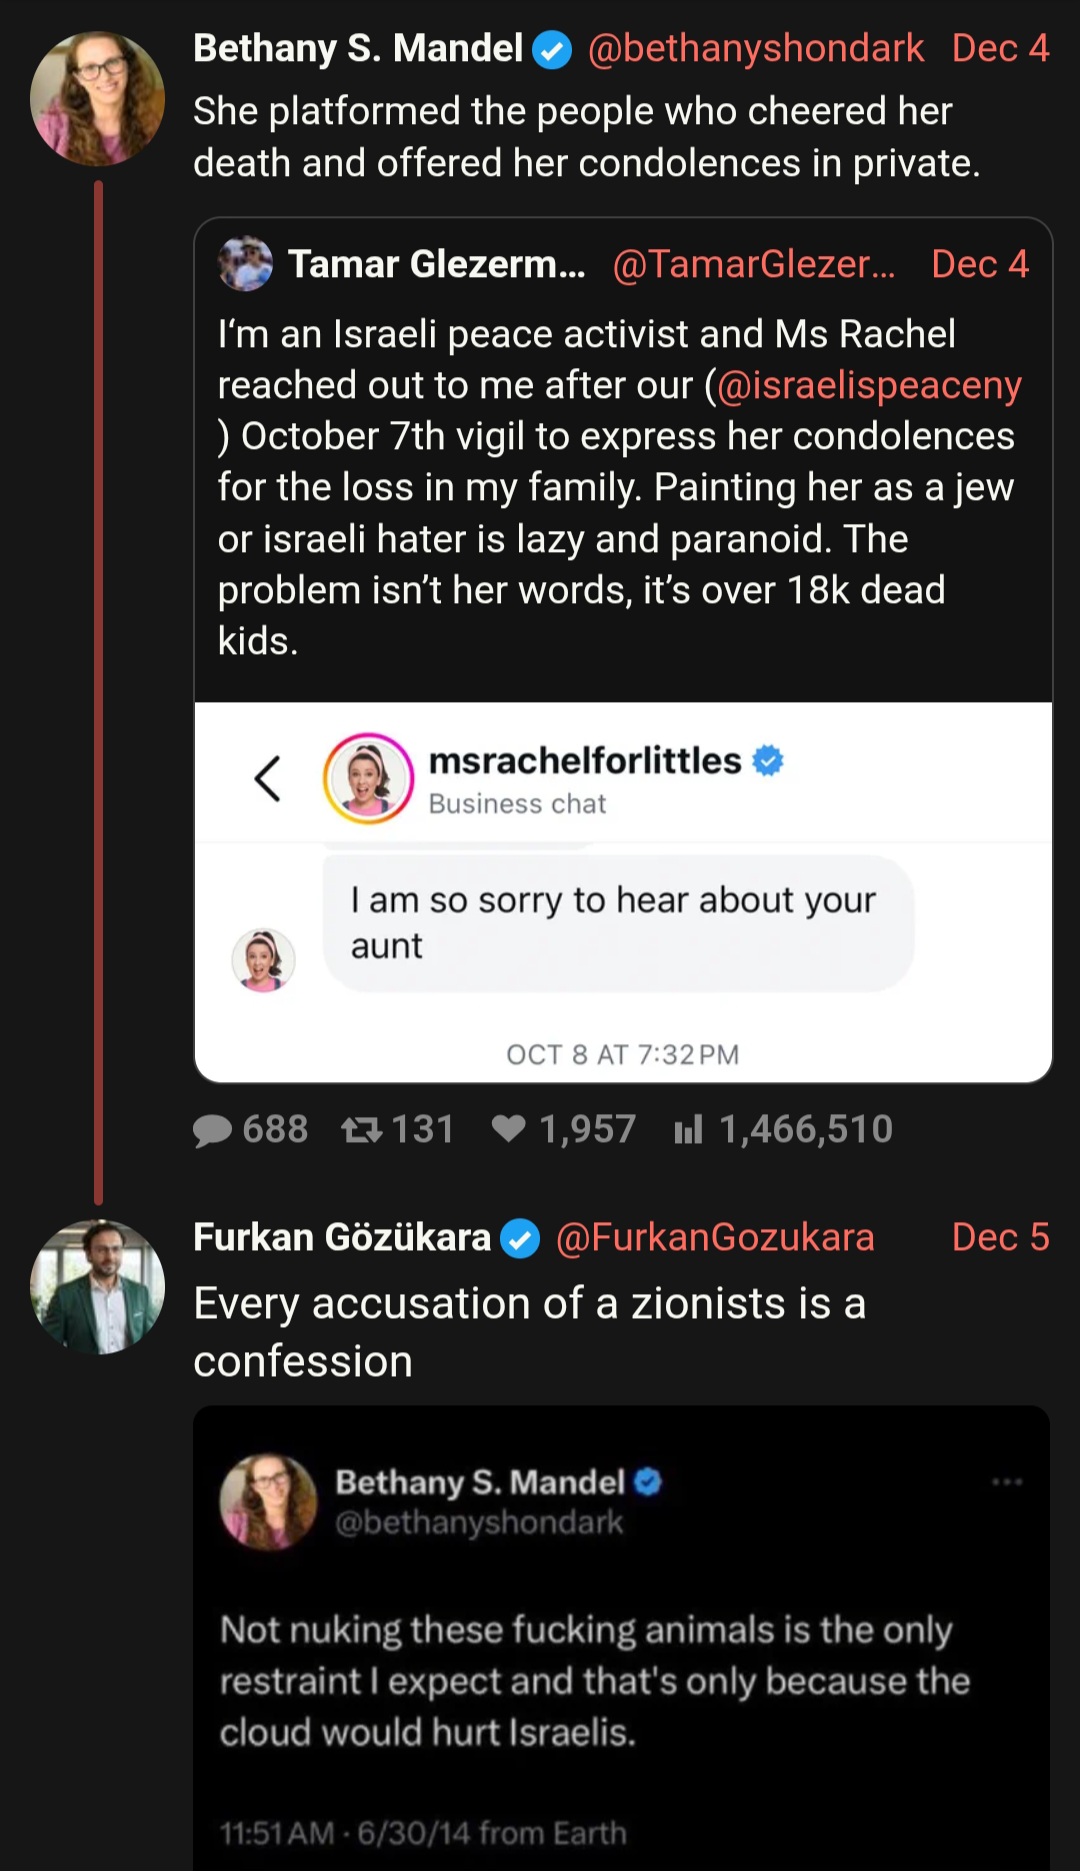1080x1871 pixels.
Task: Open the Dec 5 timestamp on Furkan's tweet
Action: point(1000,1238)
